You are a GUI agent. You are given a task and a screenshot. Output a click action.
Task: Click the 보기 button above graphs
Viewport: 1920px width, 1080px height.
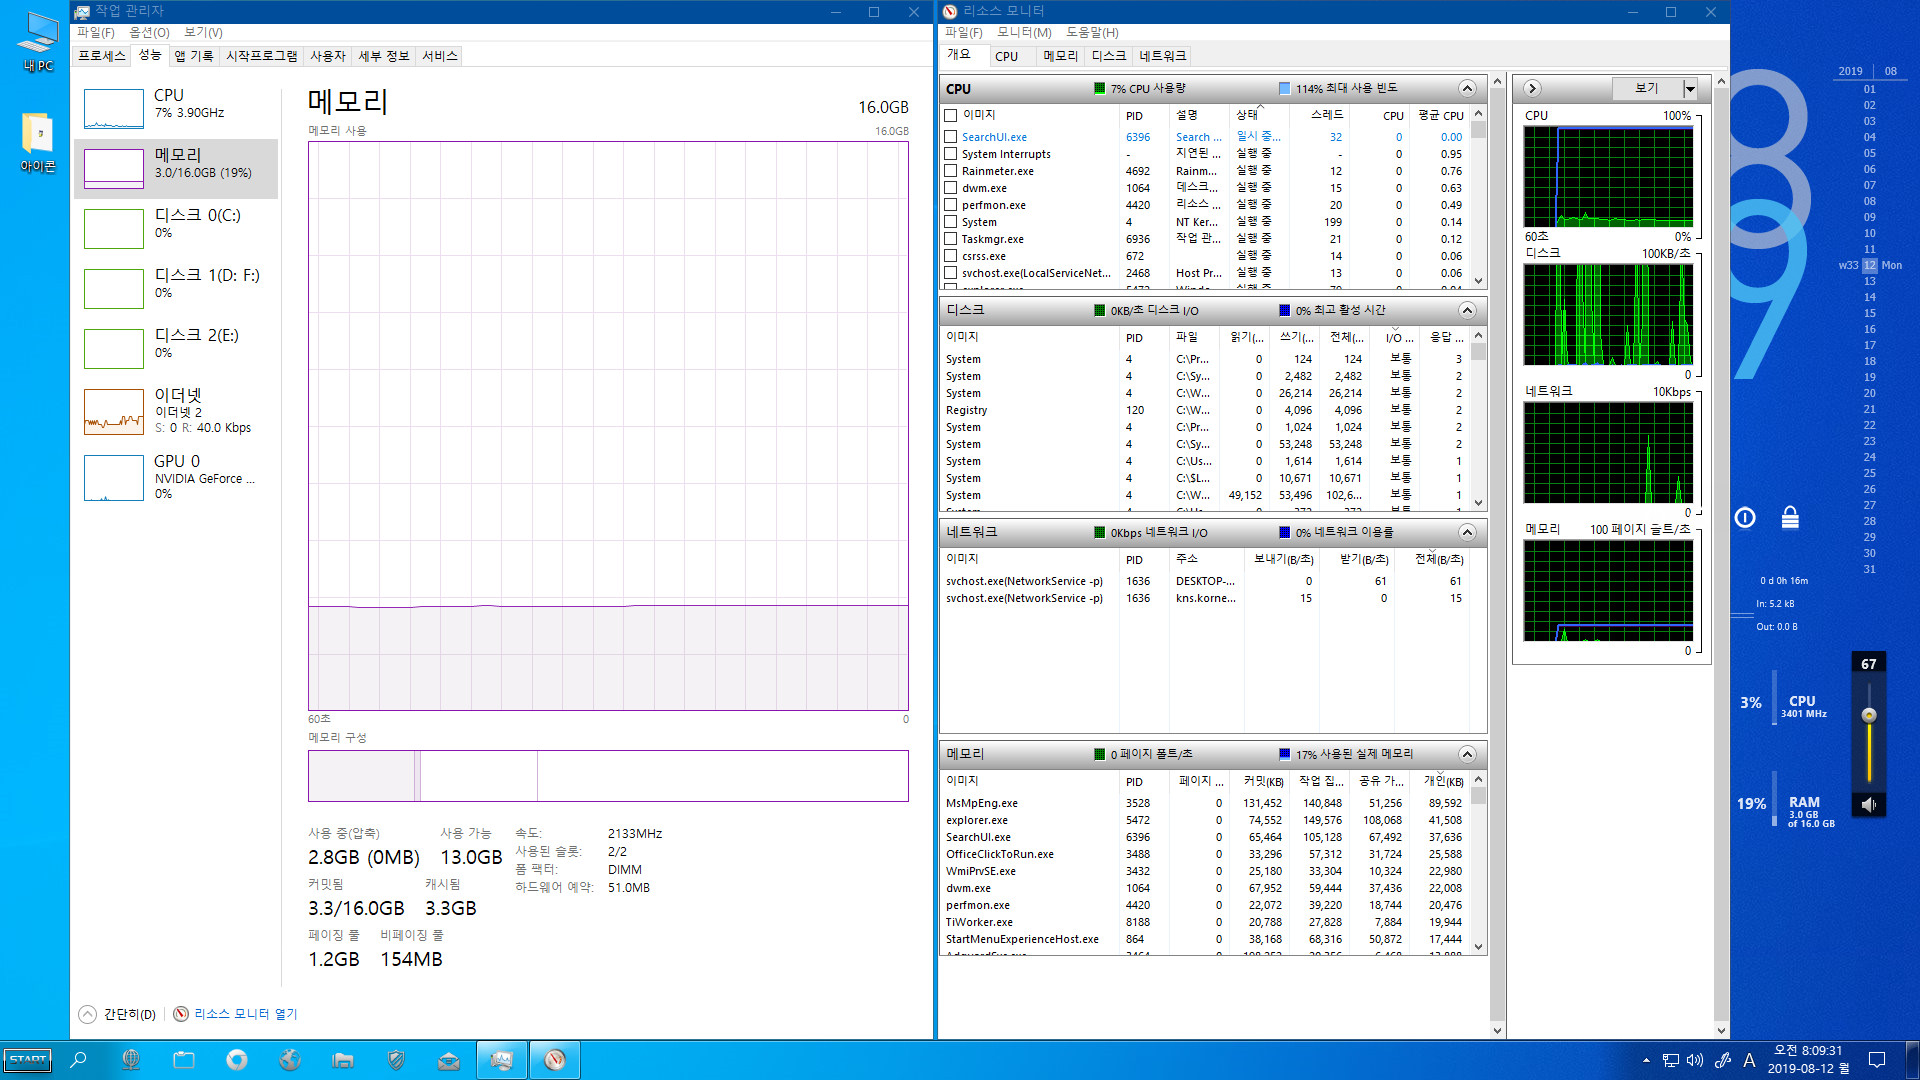tap(1647, 89)
